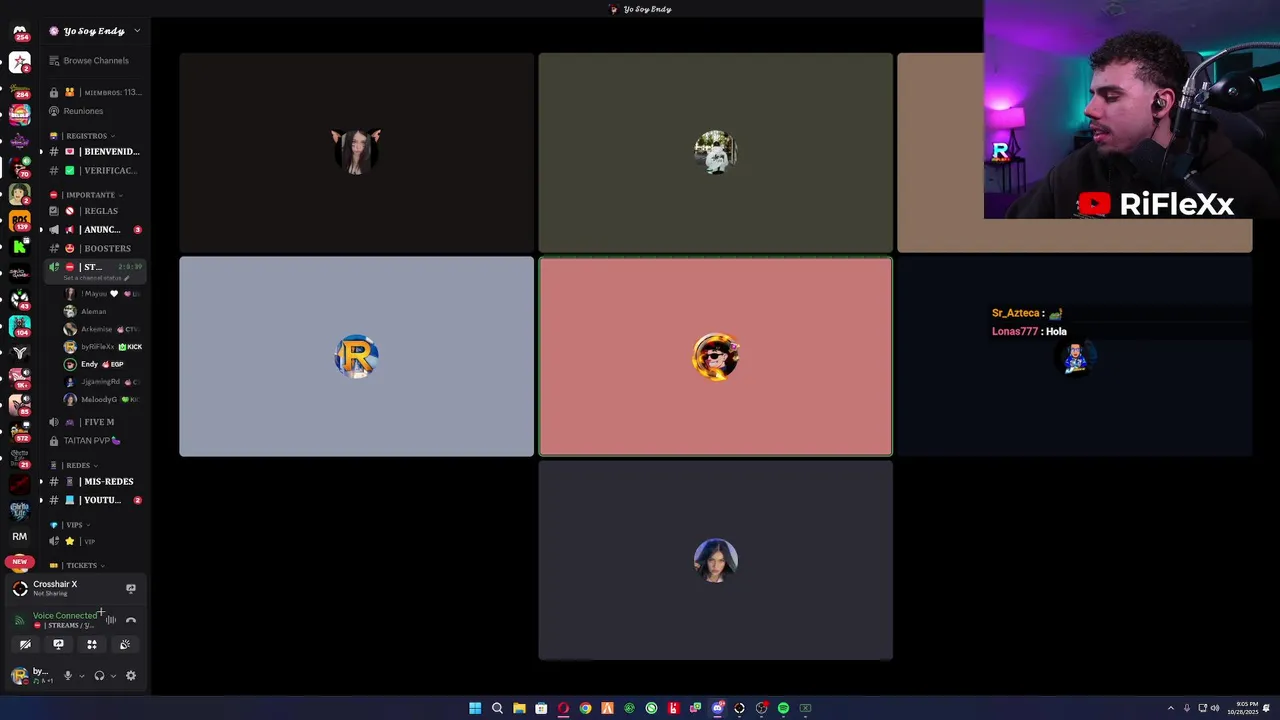Image resolution: width=1280 pixels, height=720 pixels.
Task: Select voice member Endy
Action: tap(103, 364)
